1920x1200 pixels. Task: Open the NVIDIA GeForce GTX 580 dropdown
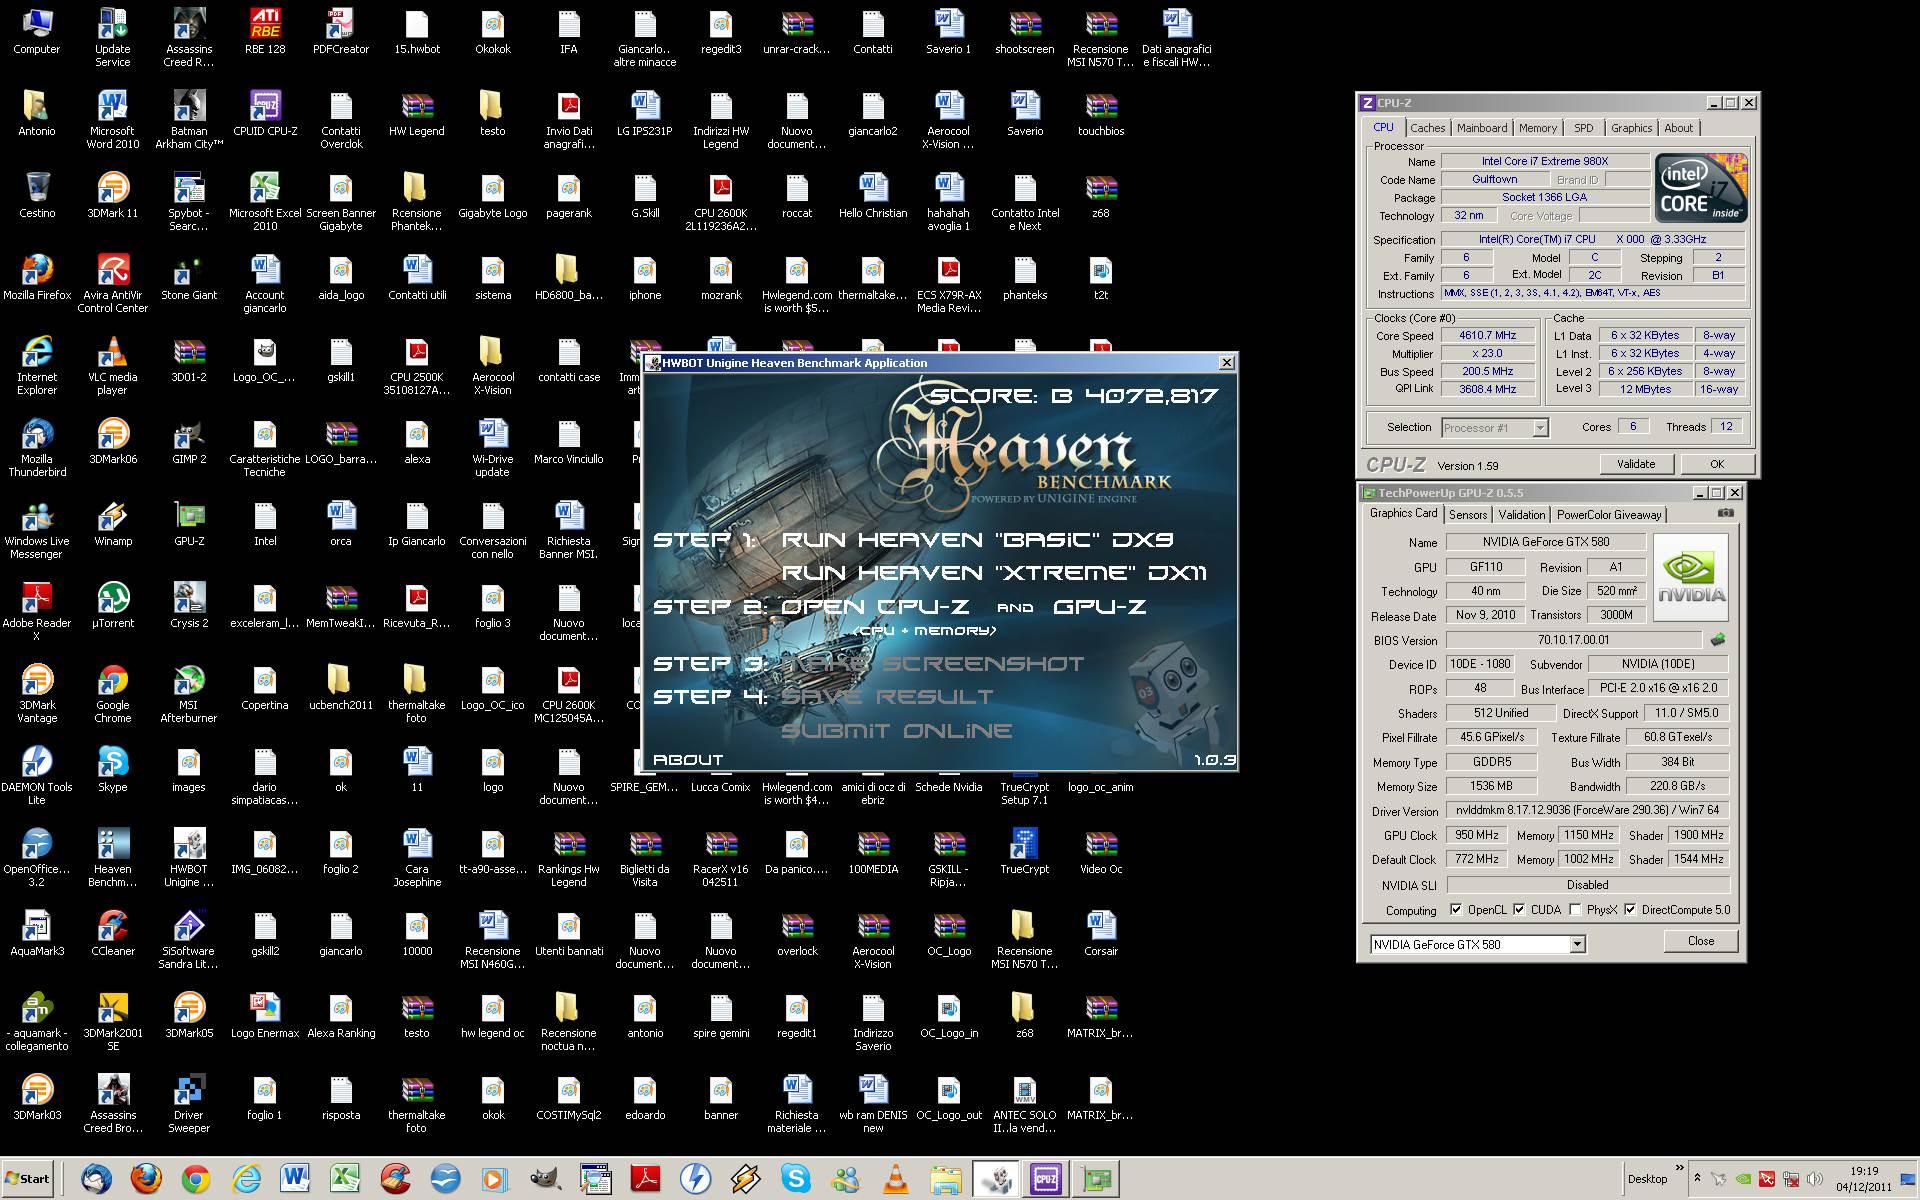pos(1577,944)
